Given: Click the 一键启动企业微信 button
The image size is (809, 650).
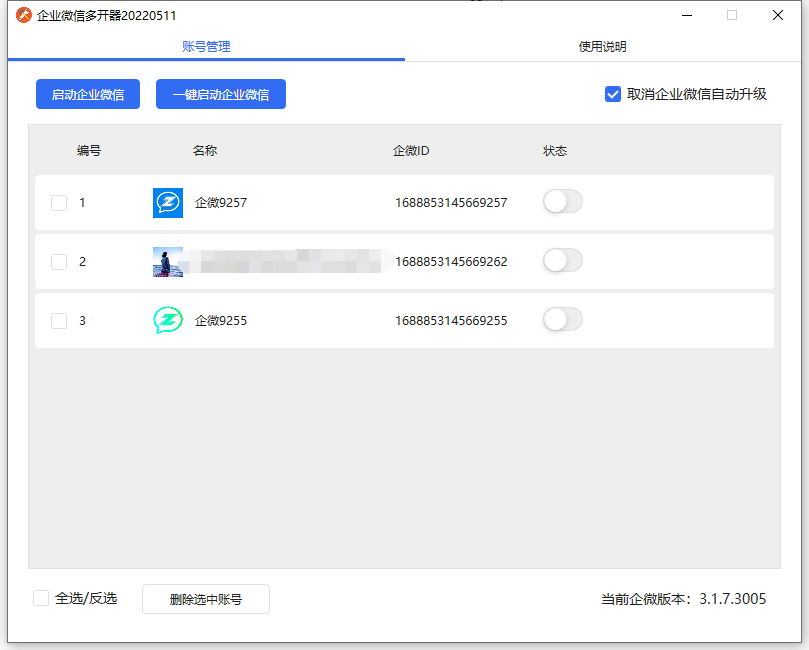Looking at the screenshot, I should [x=221, y=94].
